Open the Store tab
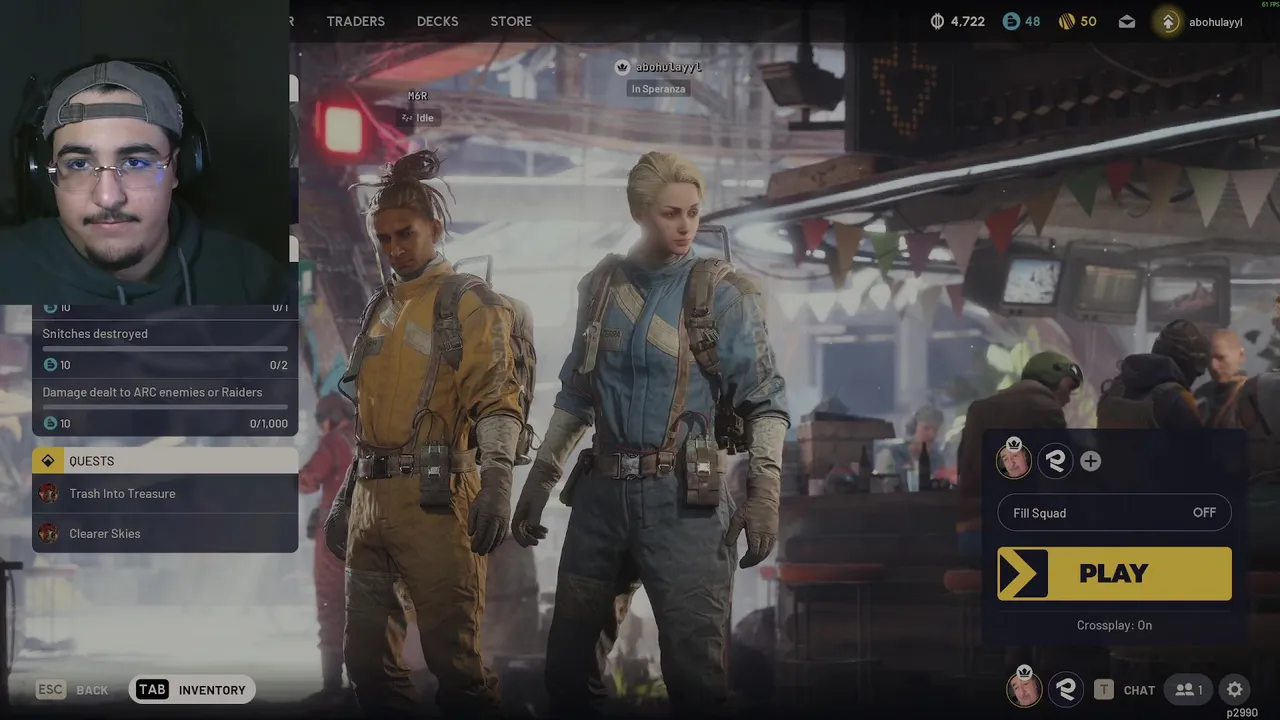Screen dimensions: 1280x720 point(511,21)
